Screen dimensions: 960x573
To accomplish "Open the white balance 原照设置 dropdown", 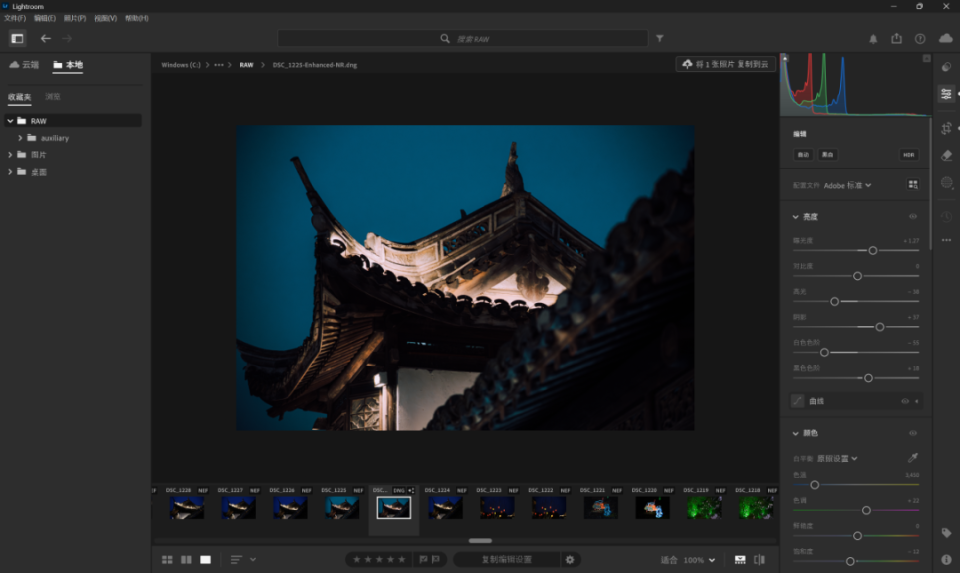I will tap(837, 458).
